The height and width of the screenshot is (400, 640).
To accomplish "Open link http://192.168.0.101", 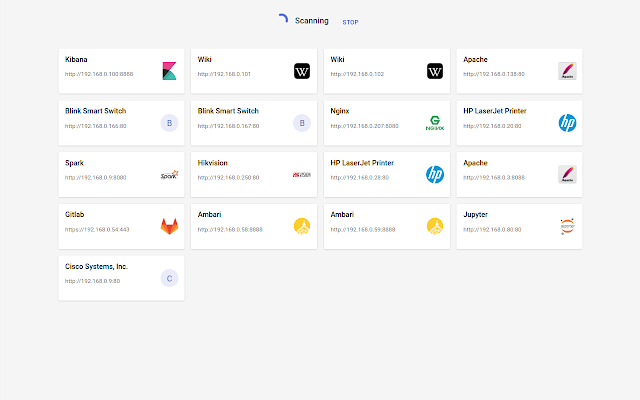I will pyautogui.click(x=224, y=74).
